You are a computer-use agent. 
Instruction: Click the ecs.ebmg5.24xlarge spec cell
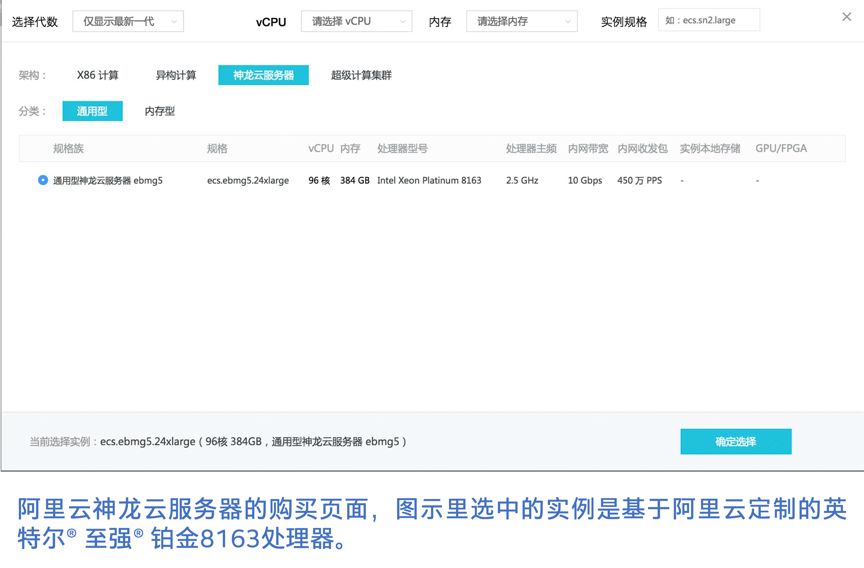(248, 180)
